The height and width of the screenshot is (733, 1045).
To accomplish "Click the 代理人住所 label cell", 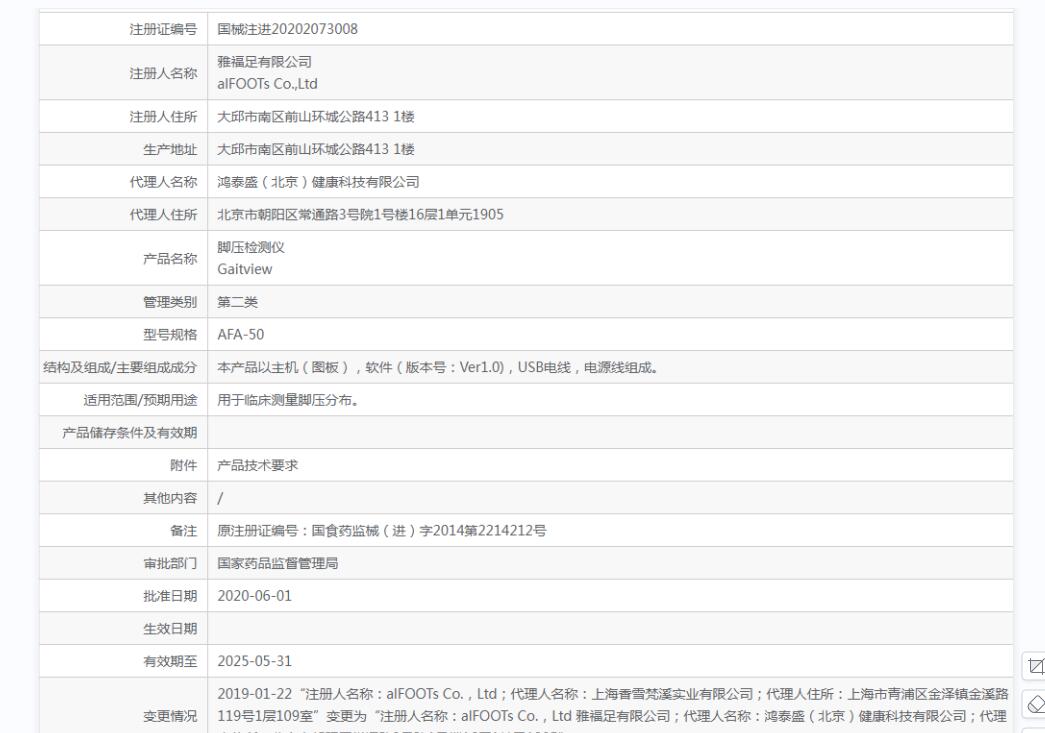I will coord(123,215).
